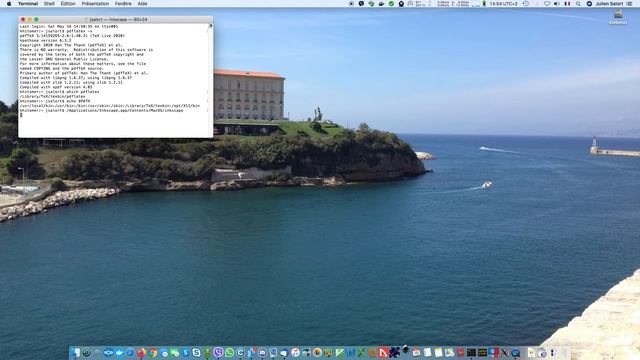Open WhatsApp from the Dock
The height and width of the screenshot is (360, 640).
(229, 352)
